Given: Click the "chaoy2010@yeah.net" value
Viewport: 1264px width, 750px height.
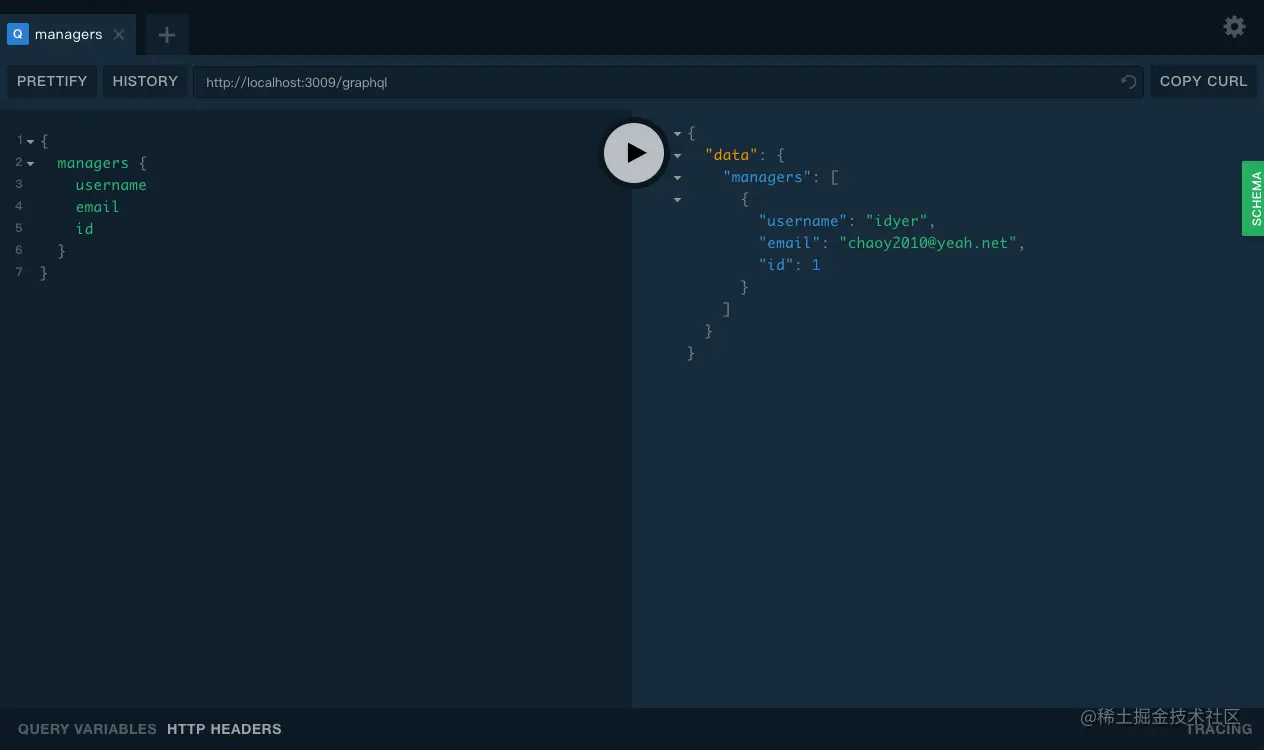Looking at the screenshot, I should pyautogui.click(x=928, y=243).
